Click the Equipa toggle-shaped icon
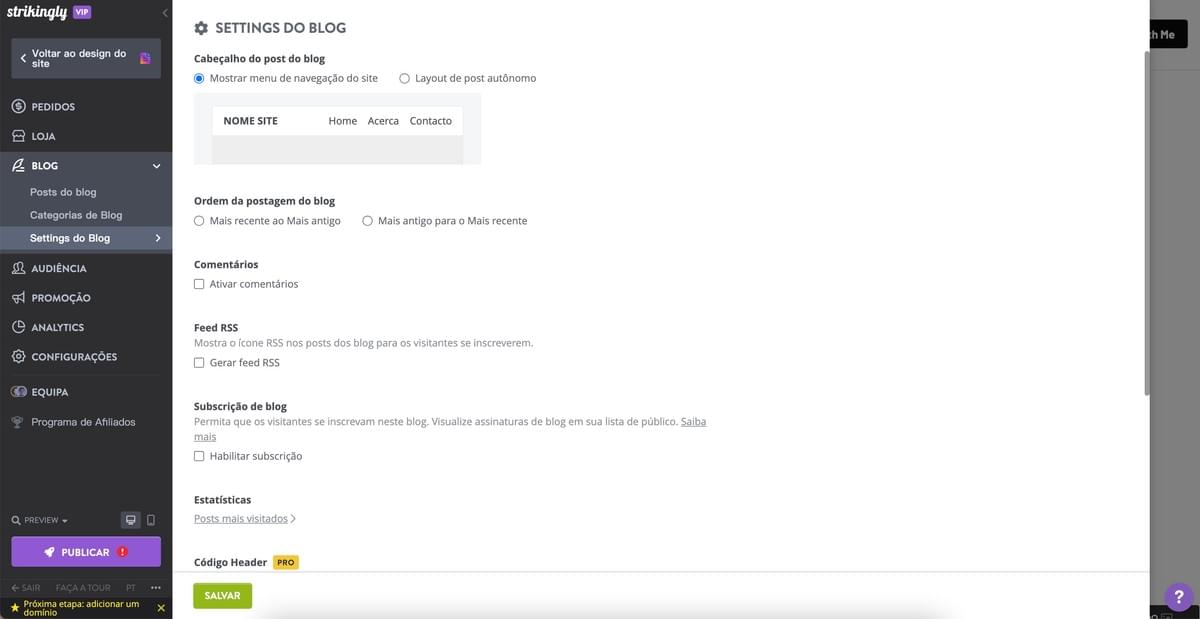Screen dimensions: 1200x619 tap(18, 392)
